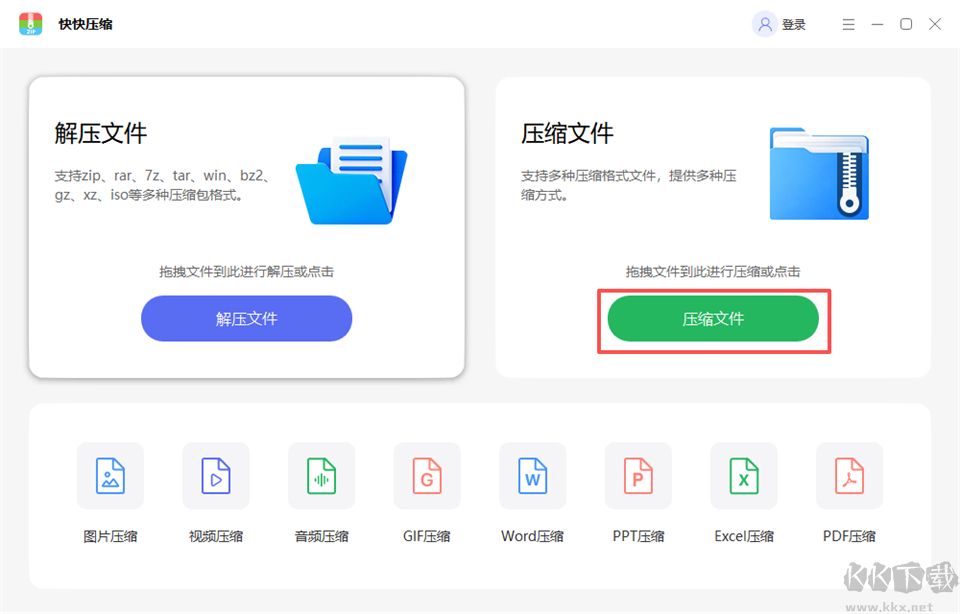
Task: Open the 视频压缩 video icon
Action: [216, 476]
